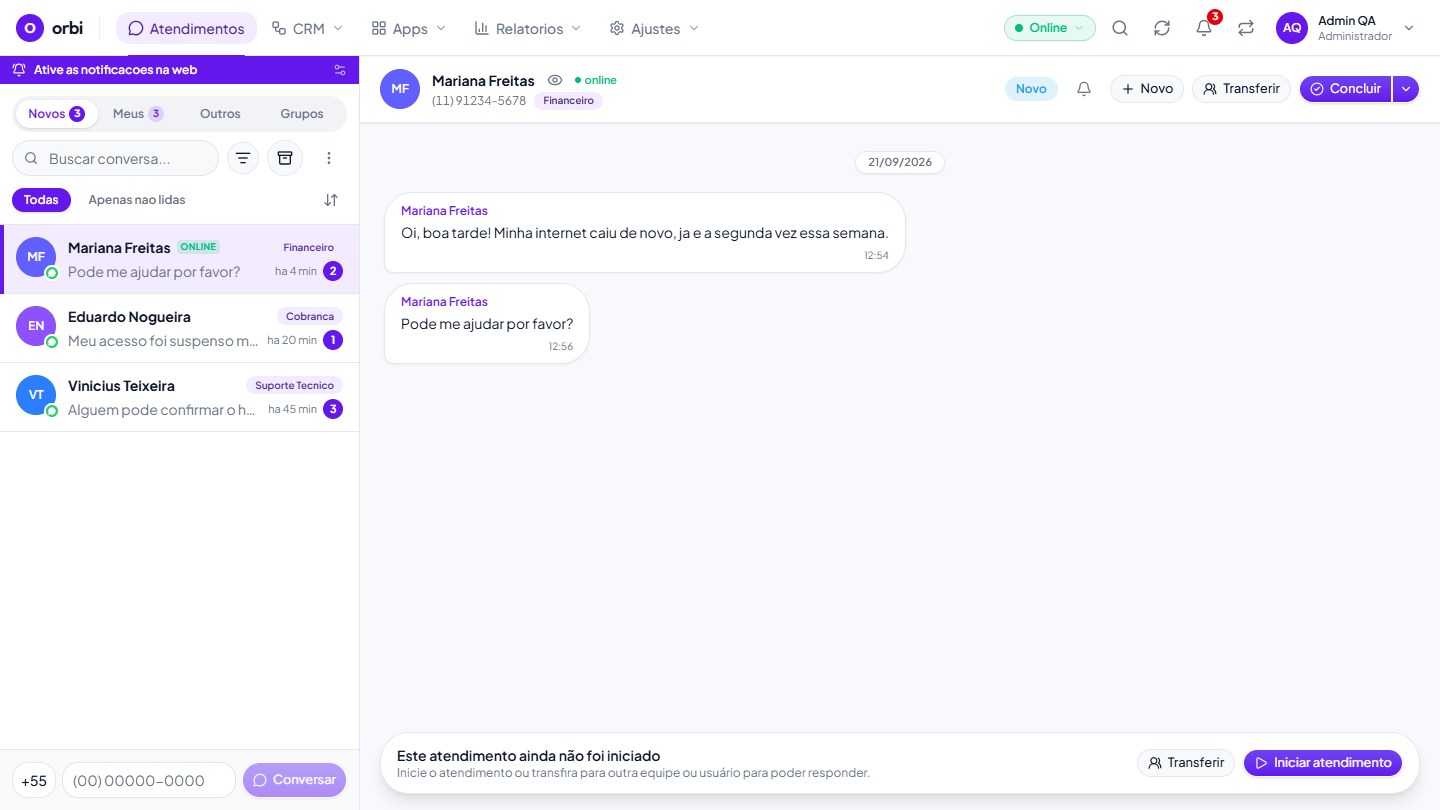Click the Conversar button
Image resolution: width=1440 pixels, height=810 pixels.
click(294, 780)
